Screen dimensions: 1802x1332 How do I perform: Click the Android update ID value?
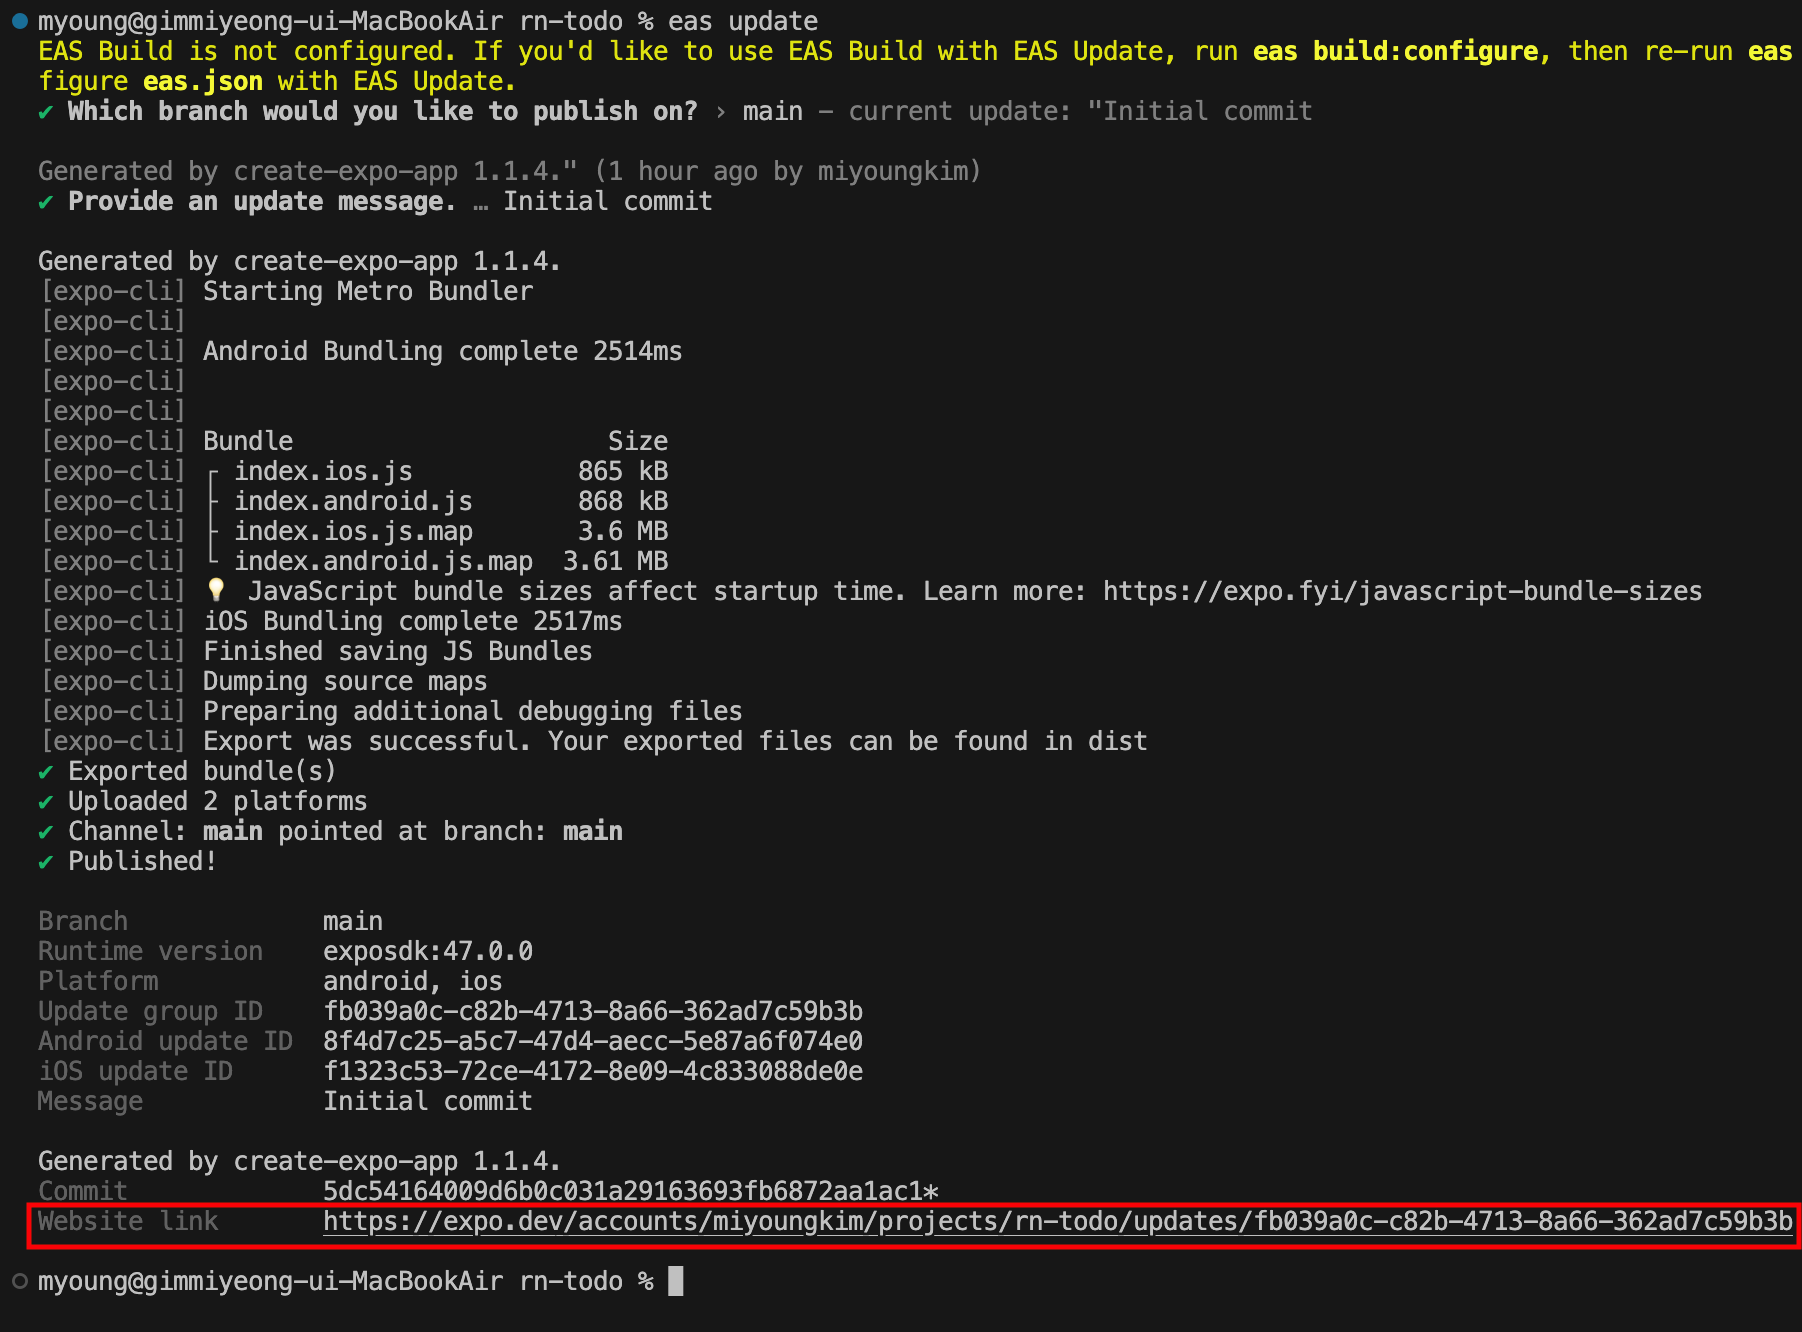click(593, 1042)
